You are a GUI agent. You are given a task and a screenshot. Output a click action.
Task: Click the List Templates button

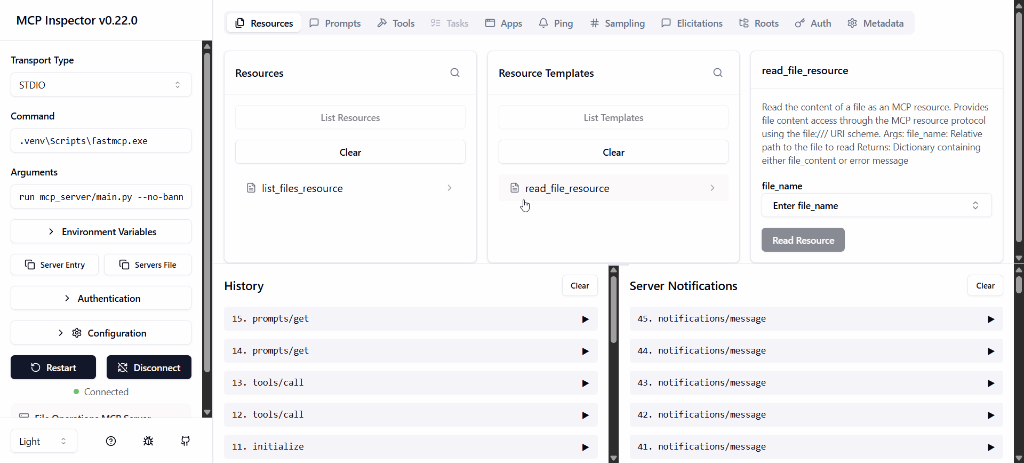(x=613, y=118)
